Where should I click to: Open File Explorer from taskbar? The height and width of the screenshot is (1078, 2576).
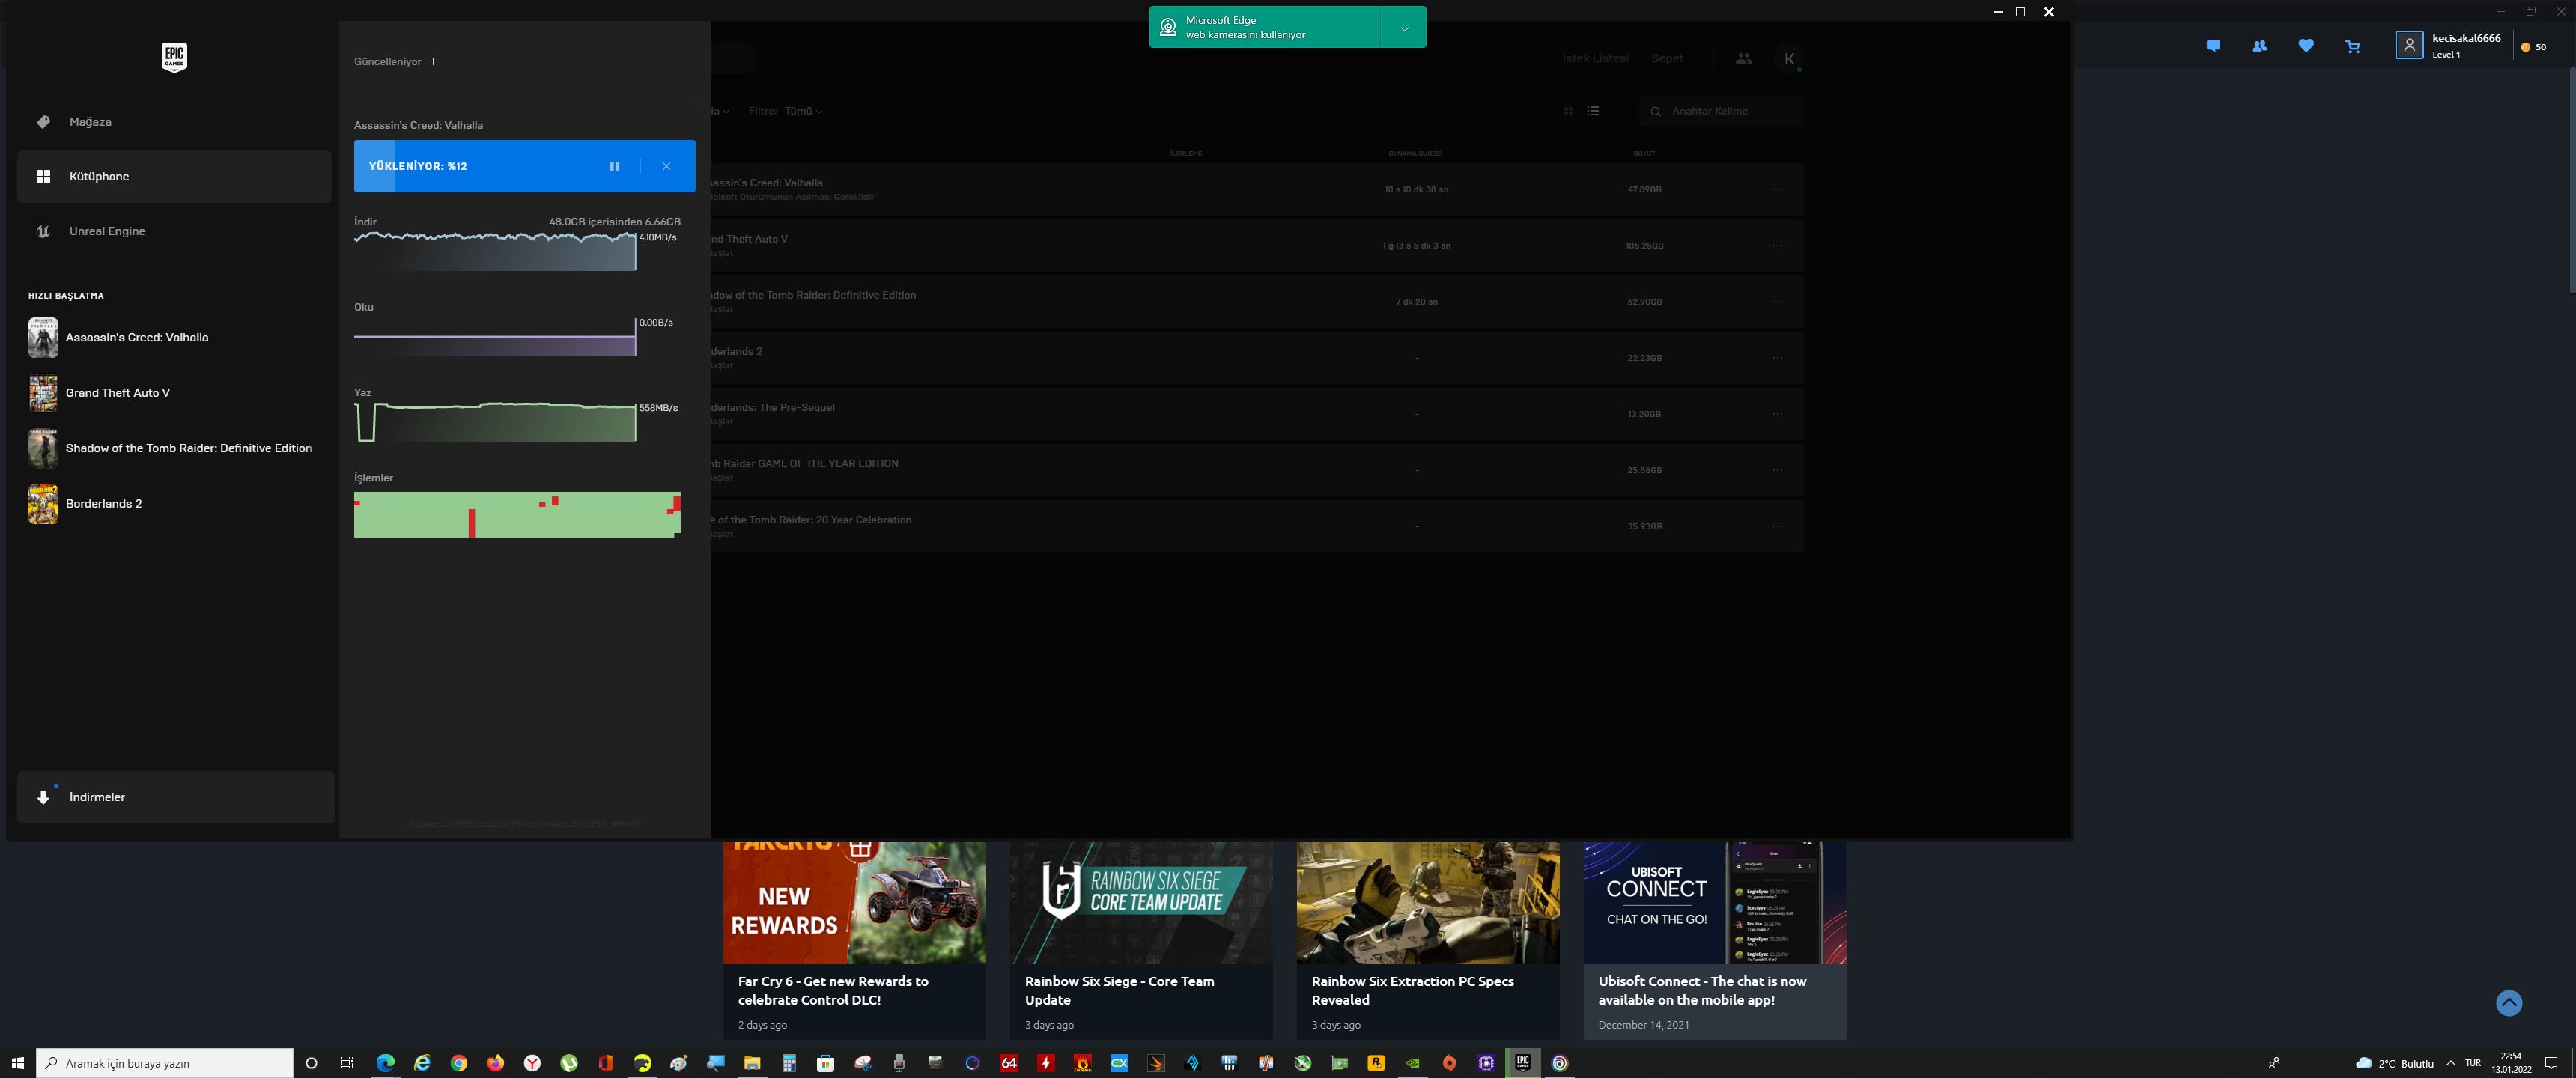752,1063
